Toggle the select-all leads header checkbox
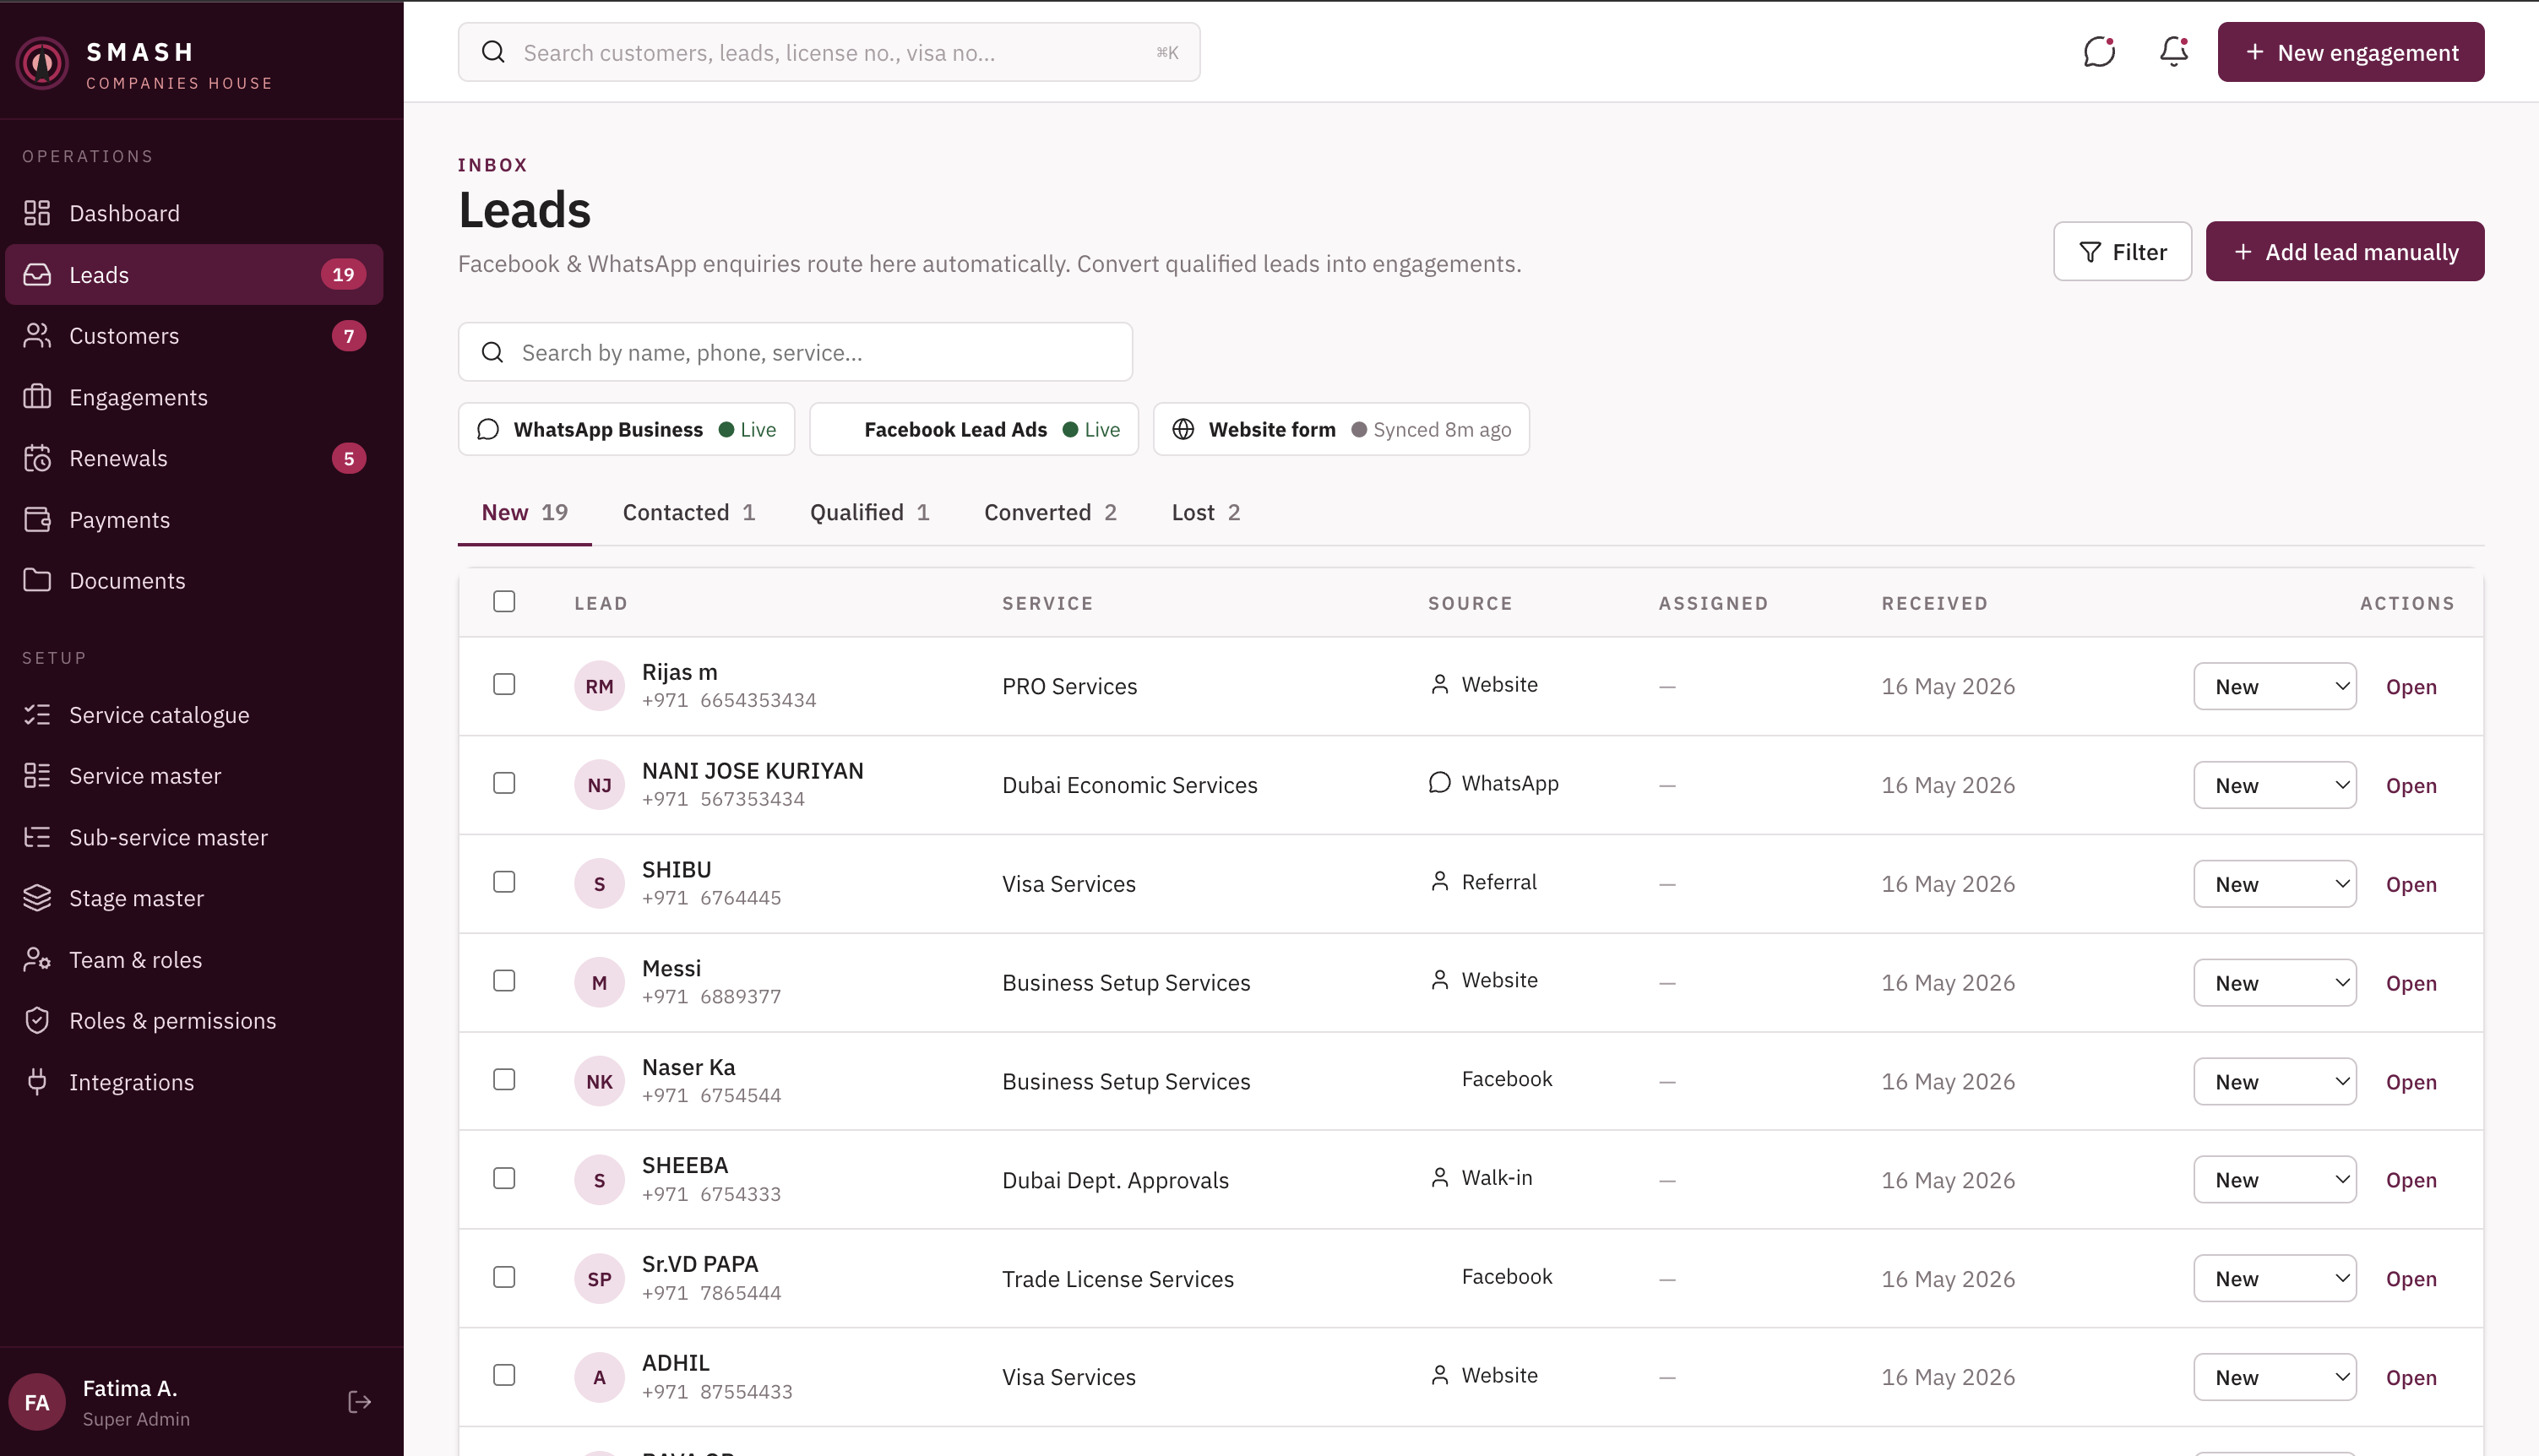The image size is (2539, 1456). click(504, 601)
